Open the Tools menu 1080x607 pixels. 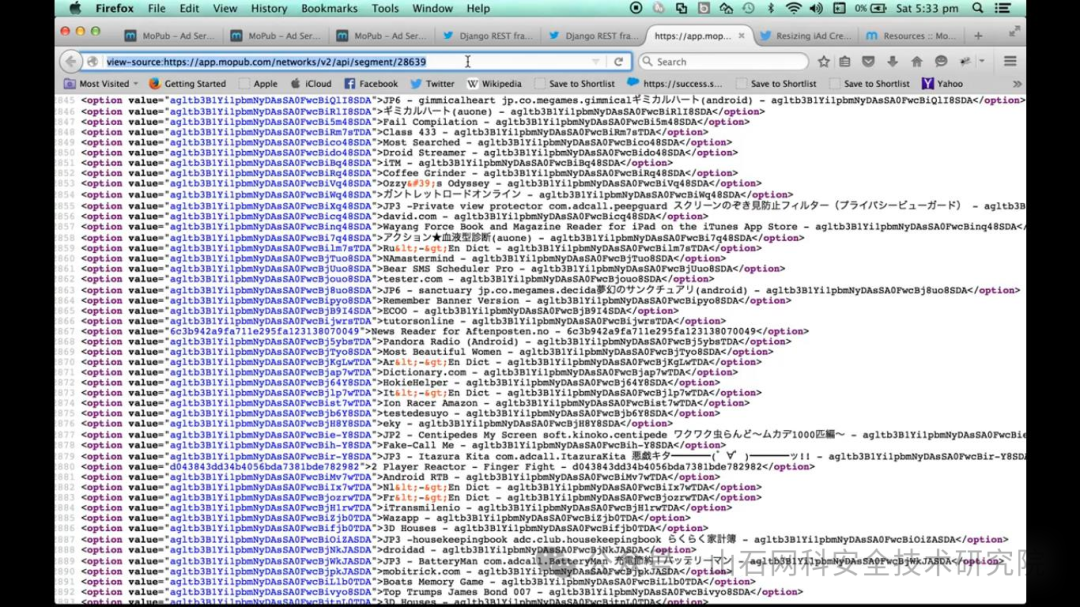384,8
